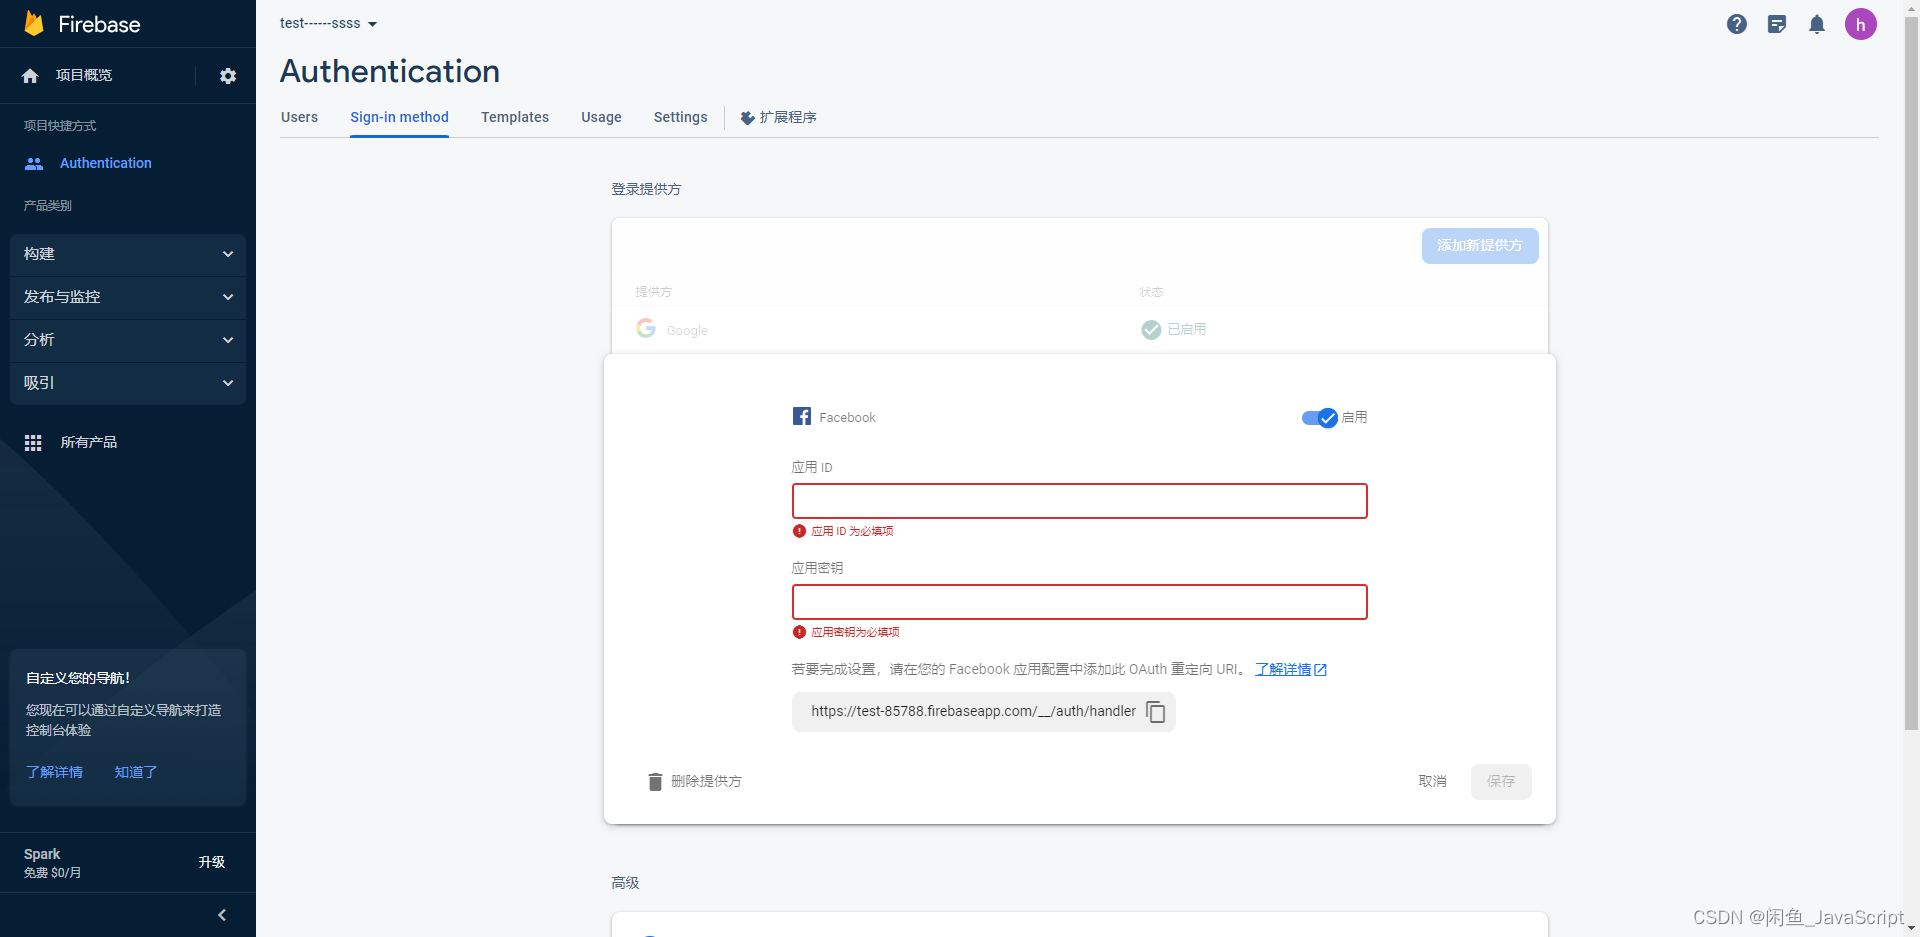Click the 应用密钥为必填项 error message
Screen dimensions: 1920x937
tap(855, 632)
